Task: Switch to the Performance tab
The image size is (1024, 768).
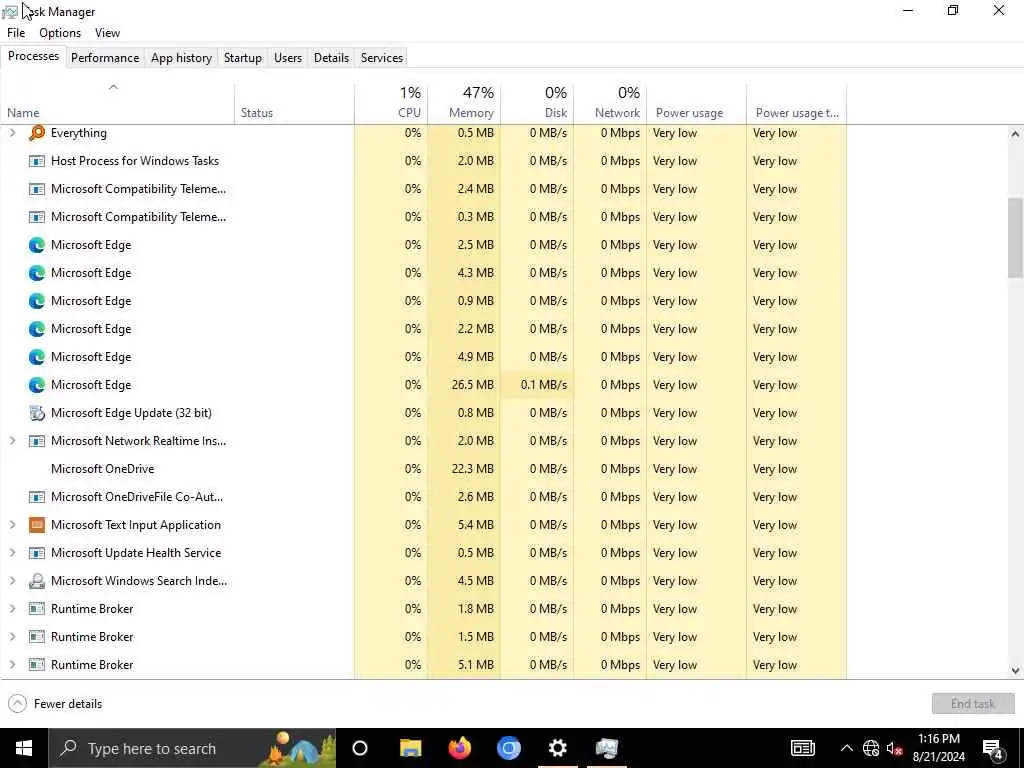Action: point(105,57)
